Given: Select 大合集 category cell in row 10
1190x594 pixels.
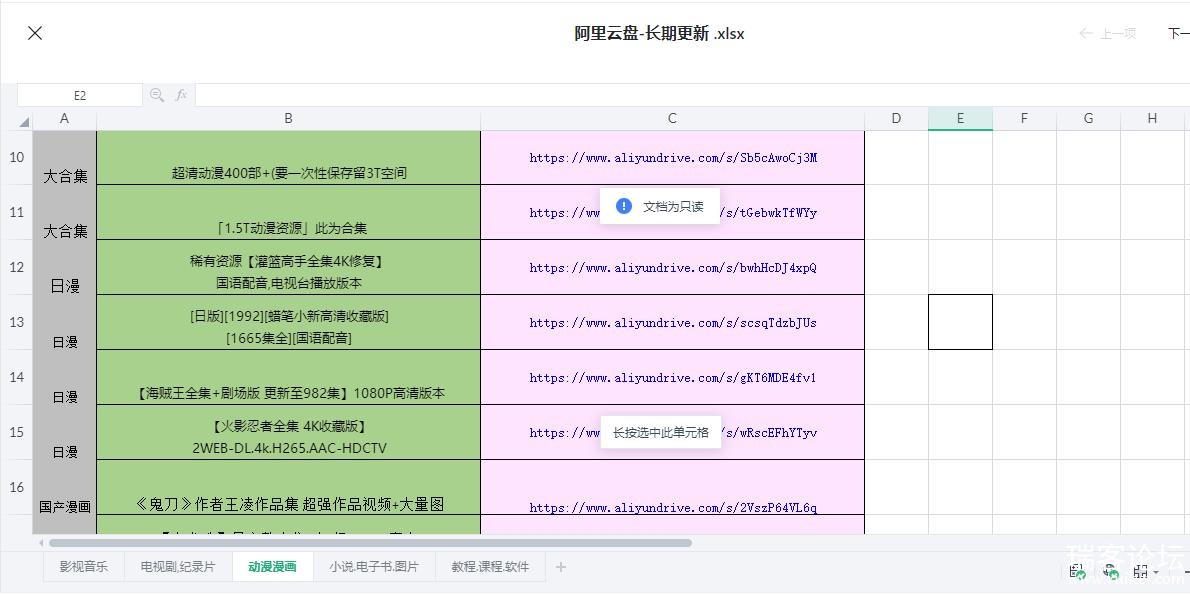Looking at the screenshot, I should 65,157.
